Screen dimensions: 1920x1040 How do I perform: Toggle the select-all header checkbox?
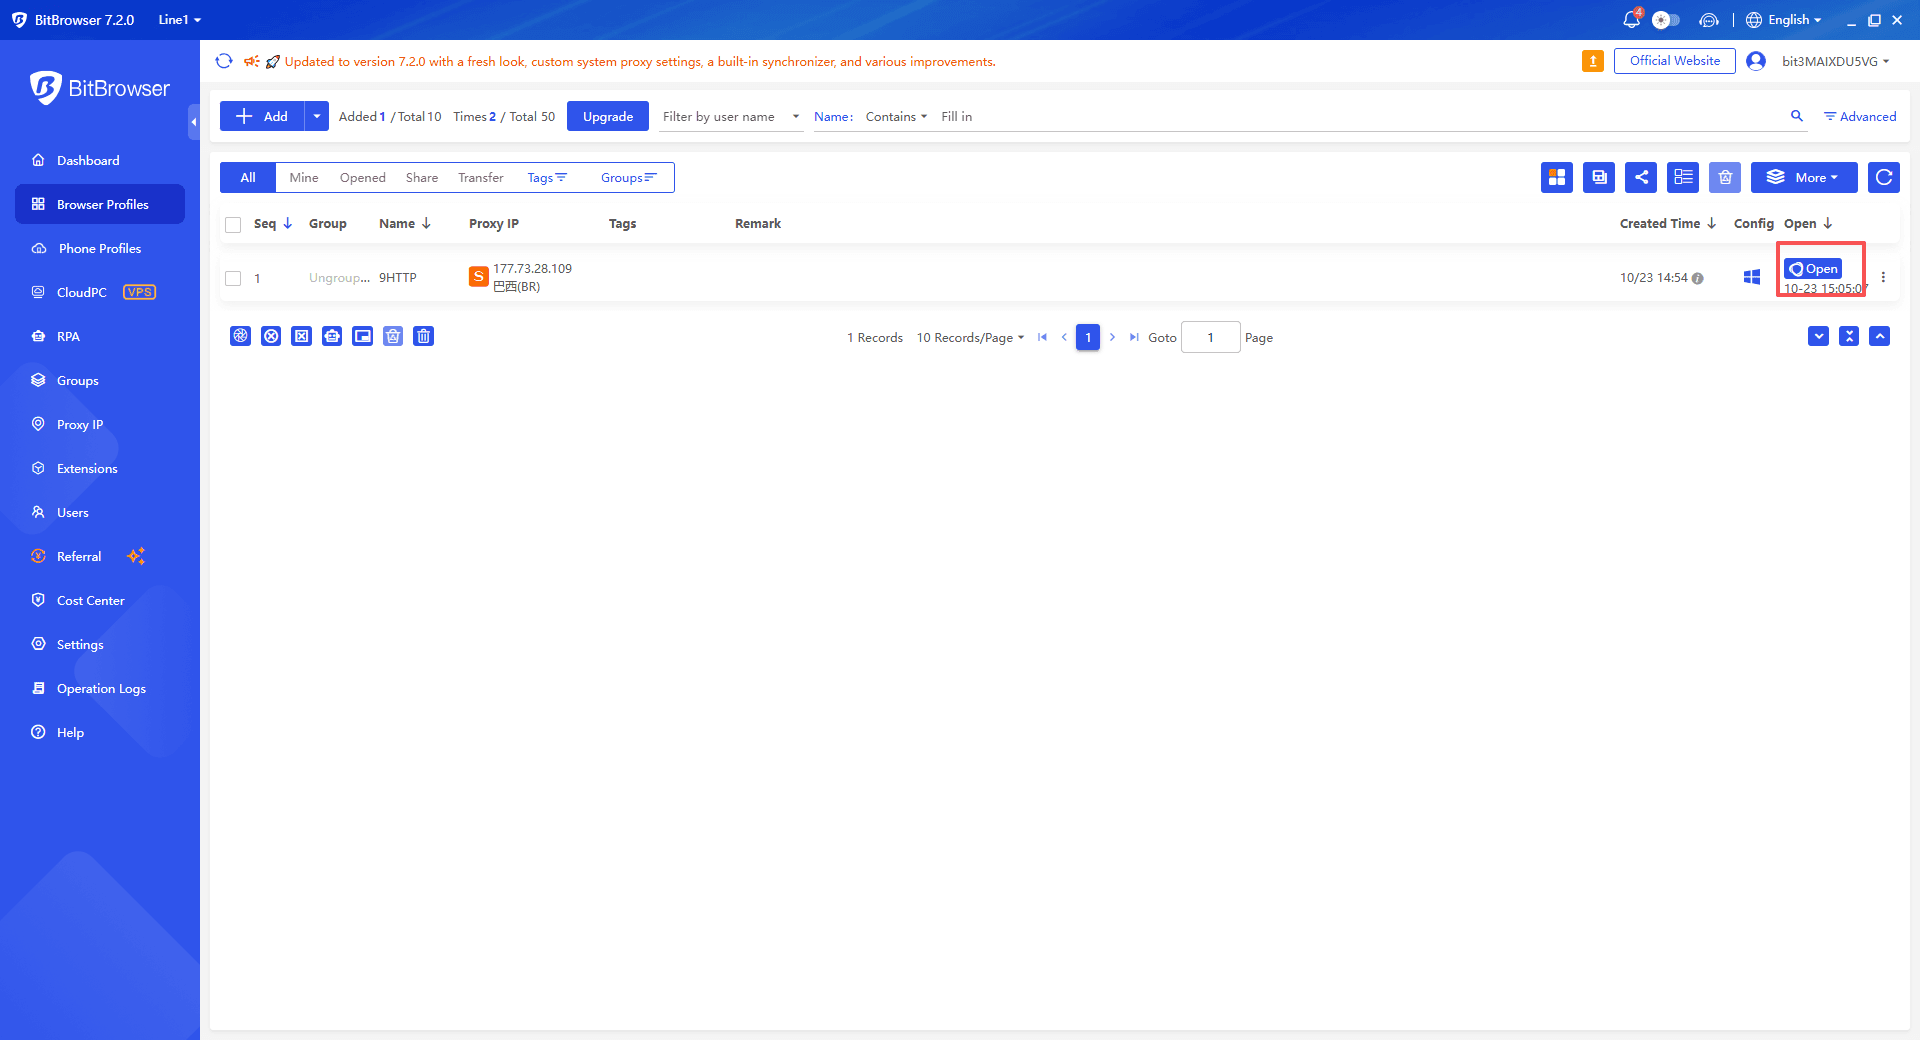click(x=233, y=224)
